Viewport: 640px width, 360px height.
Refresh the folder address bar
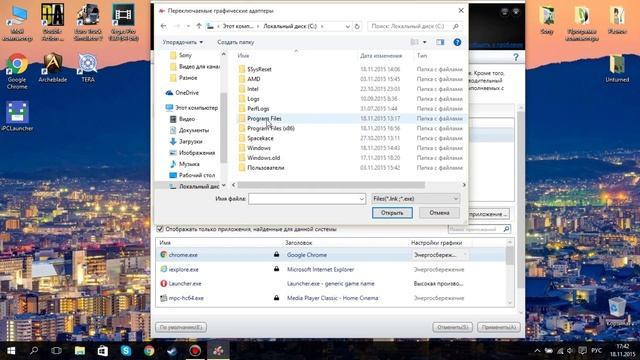[357, 26]
